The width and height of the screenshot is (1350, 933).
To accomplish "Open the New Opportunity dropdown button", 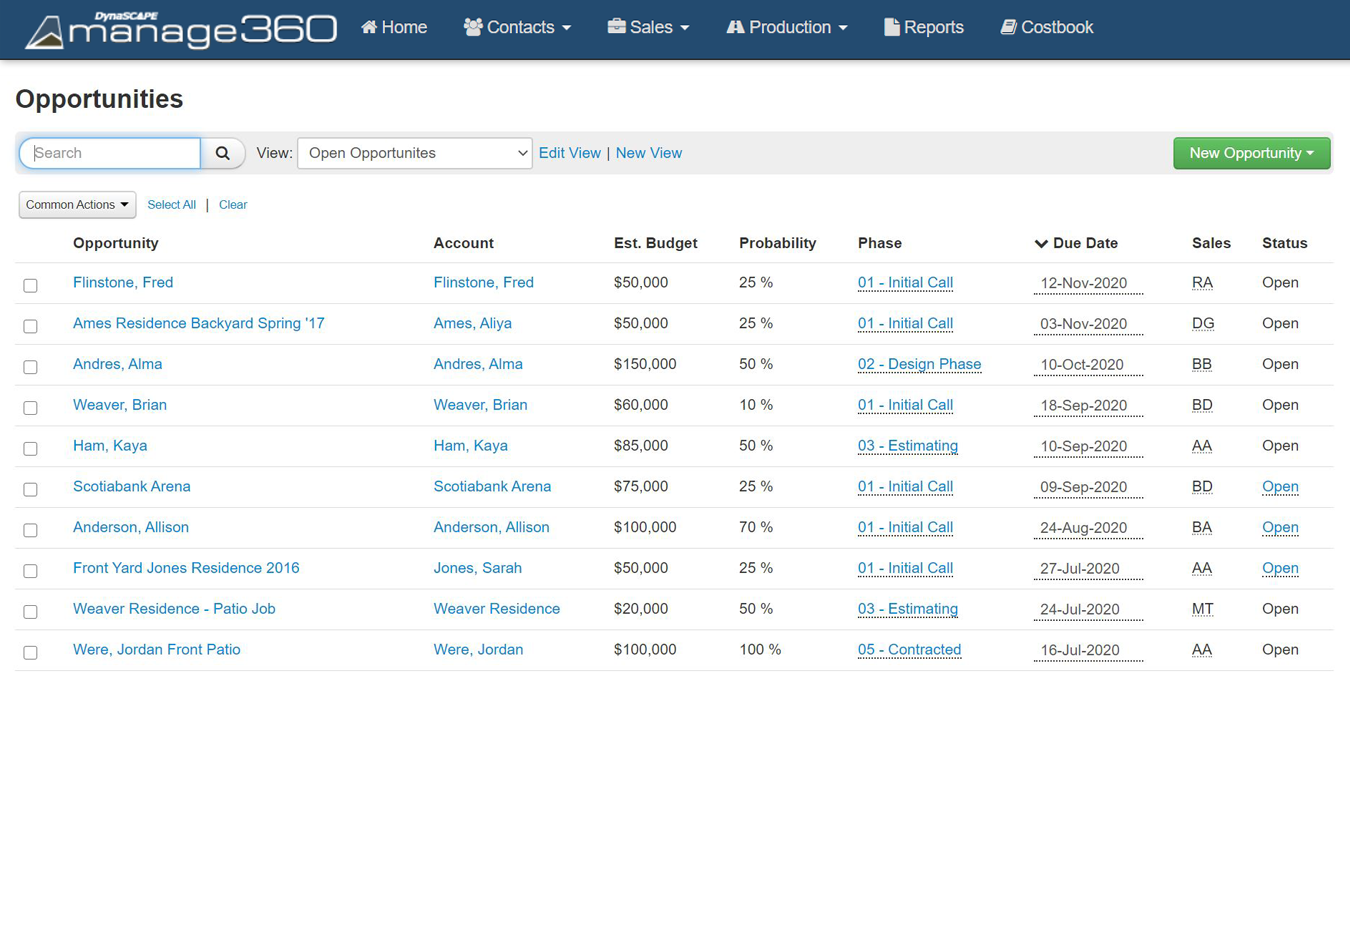I will pyautogui.click(x=1251, y=153).
